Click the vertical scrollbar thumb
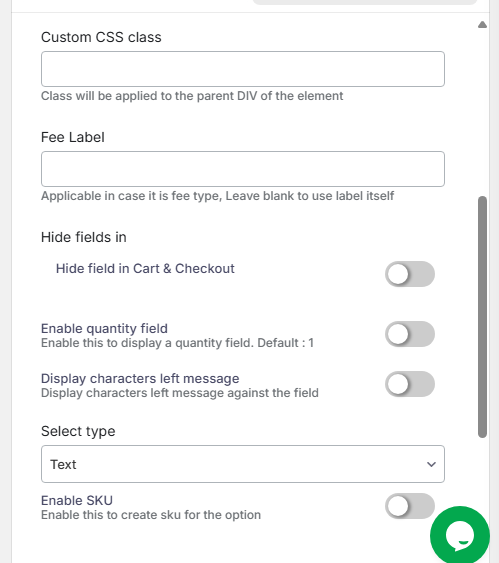The image size is (499, 563). [x=482, y=317]
